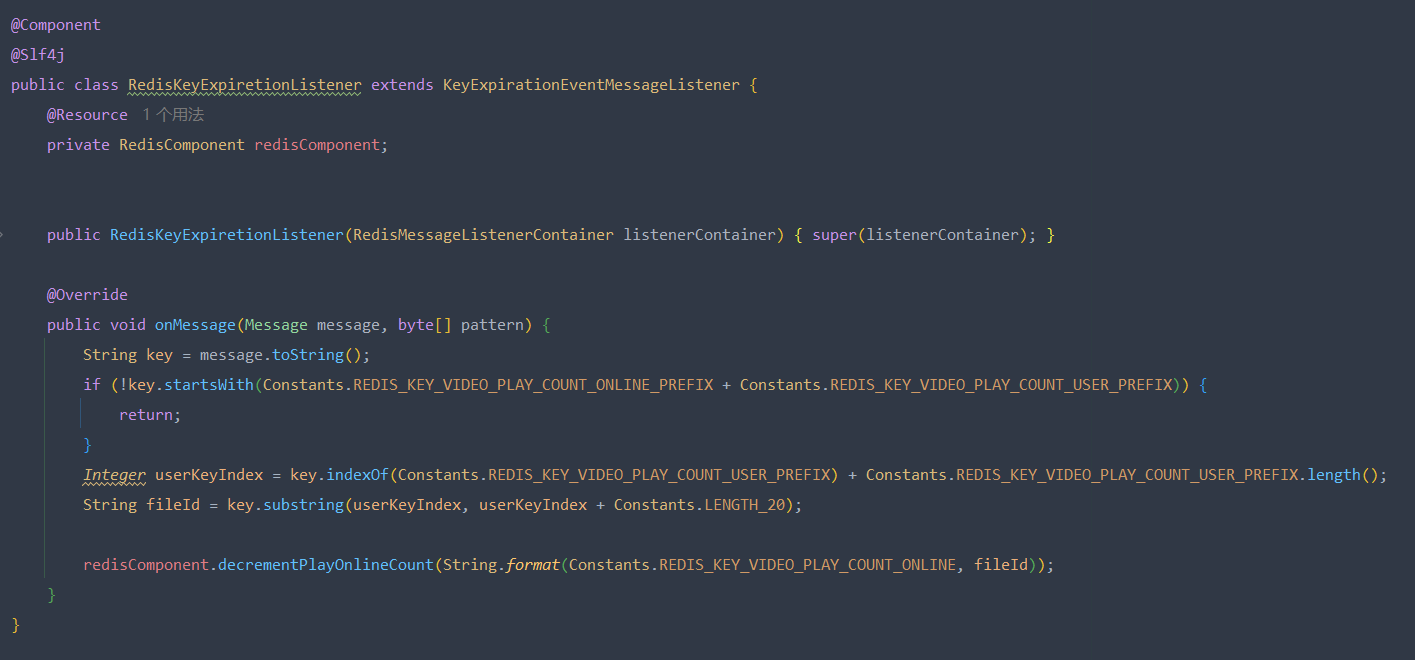Click the pattern parameter name
The height and width of the screenshot is (660, 1415).
(492, 325)
